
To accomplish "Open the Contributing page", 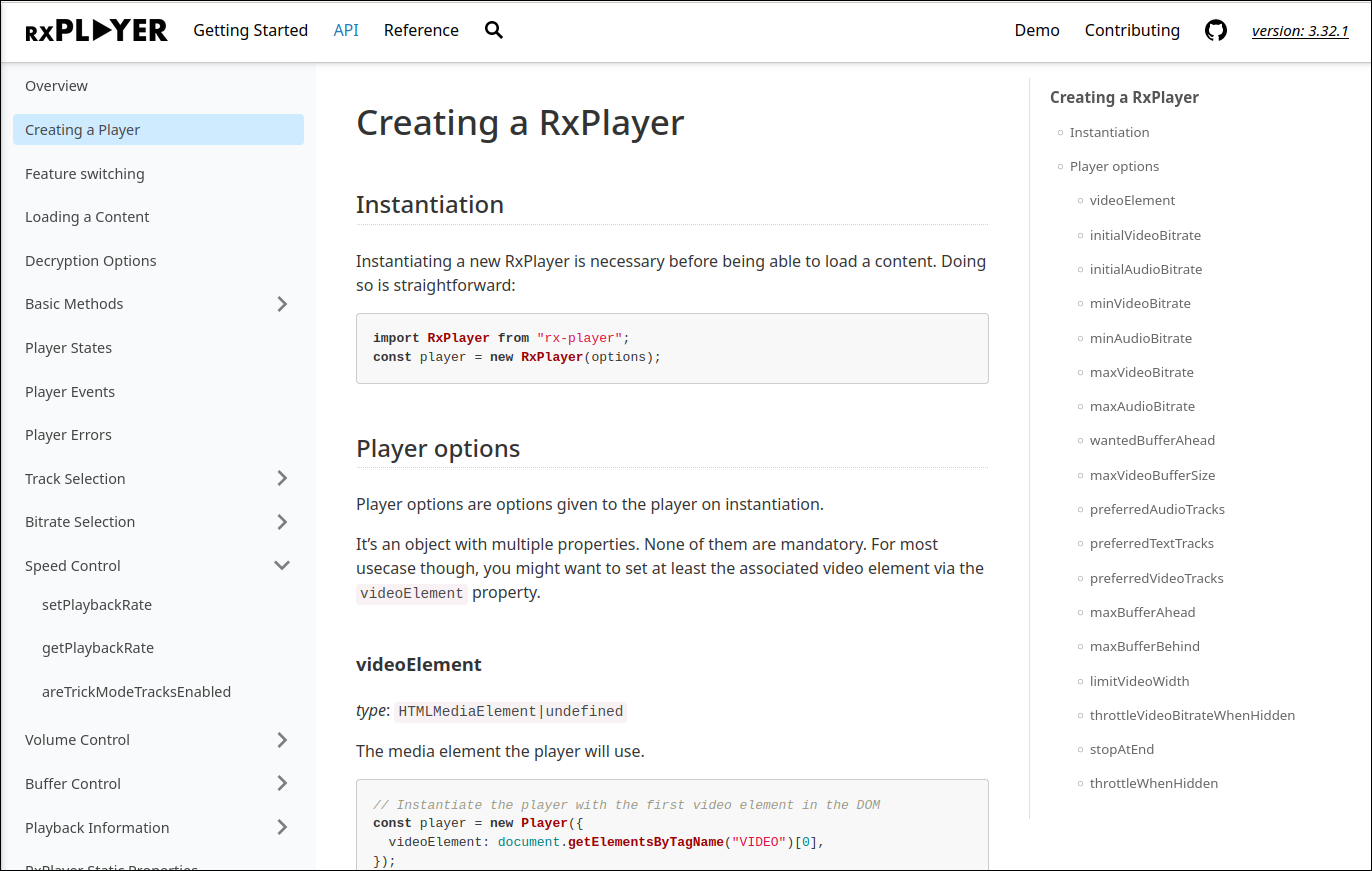I will tap(1132, 30).
